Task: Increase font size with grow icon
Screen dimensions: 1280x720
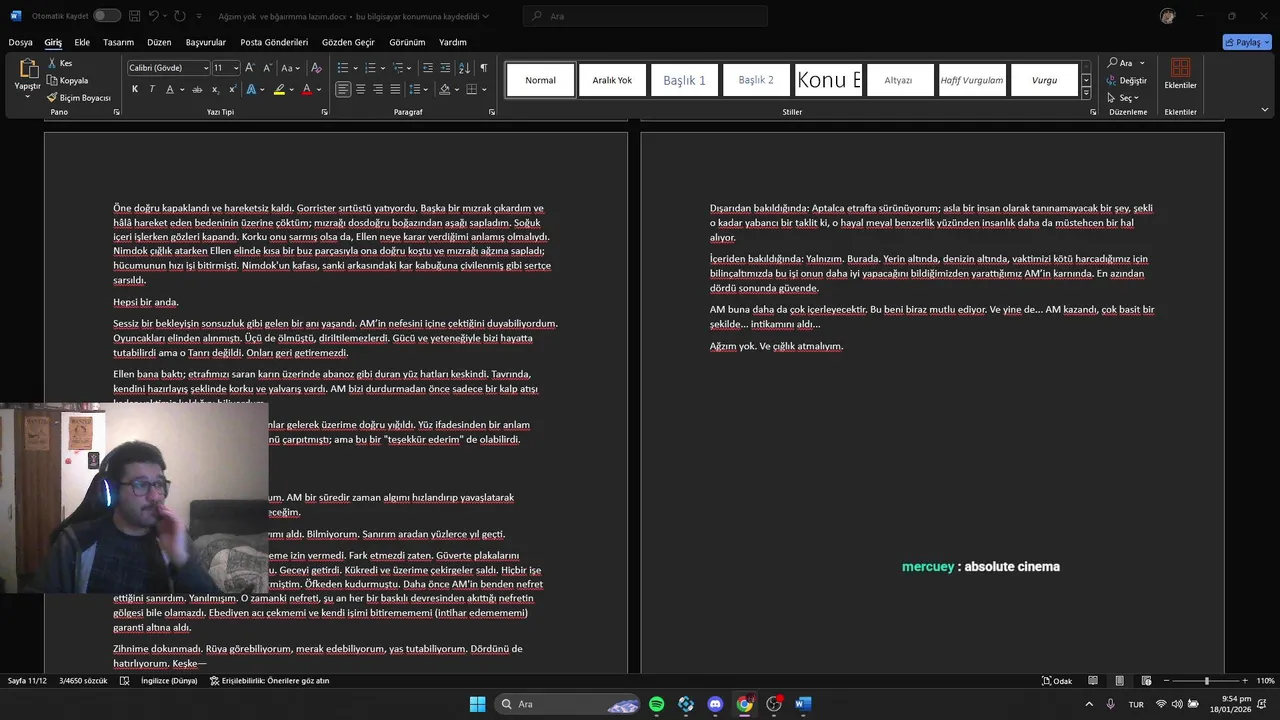Action: (250, 68)
